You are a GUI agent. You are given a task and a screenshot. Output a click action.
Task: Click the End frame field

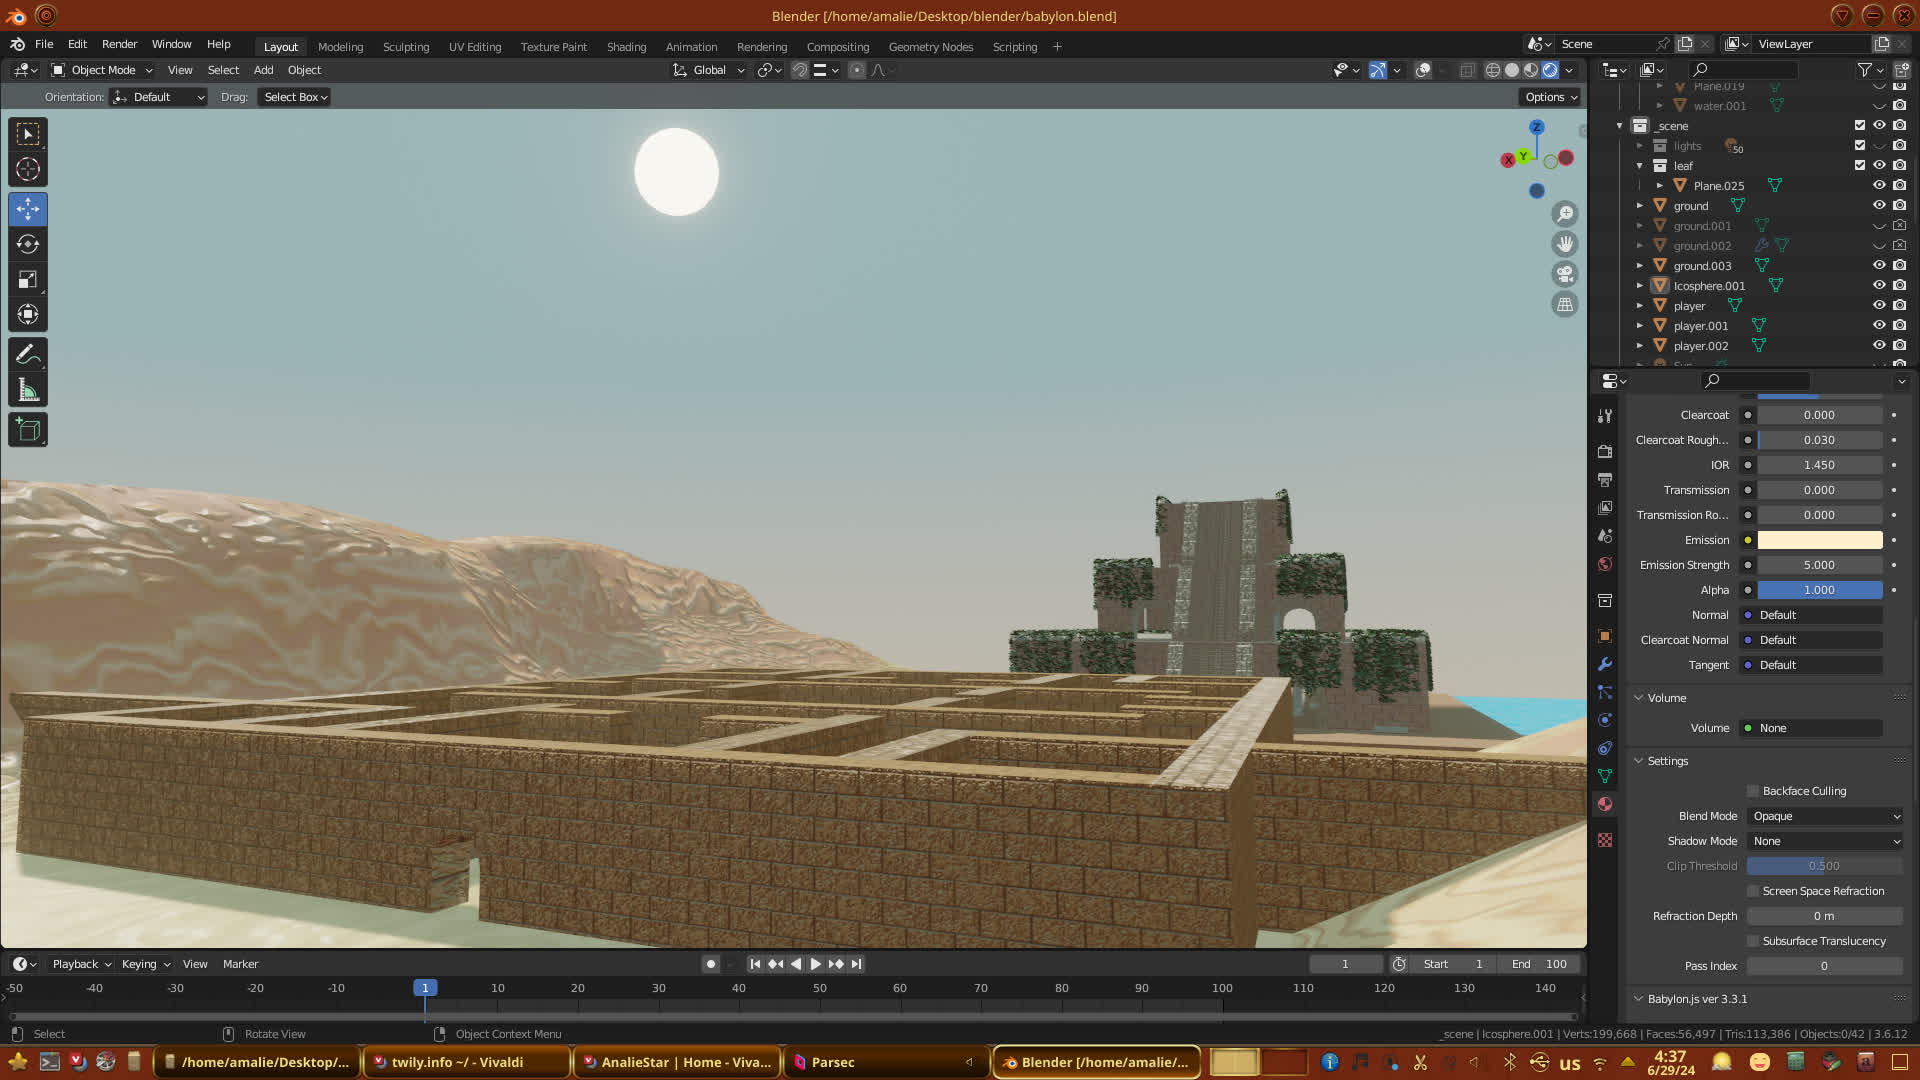(1540, 964)
